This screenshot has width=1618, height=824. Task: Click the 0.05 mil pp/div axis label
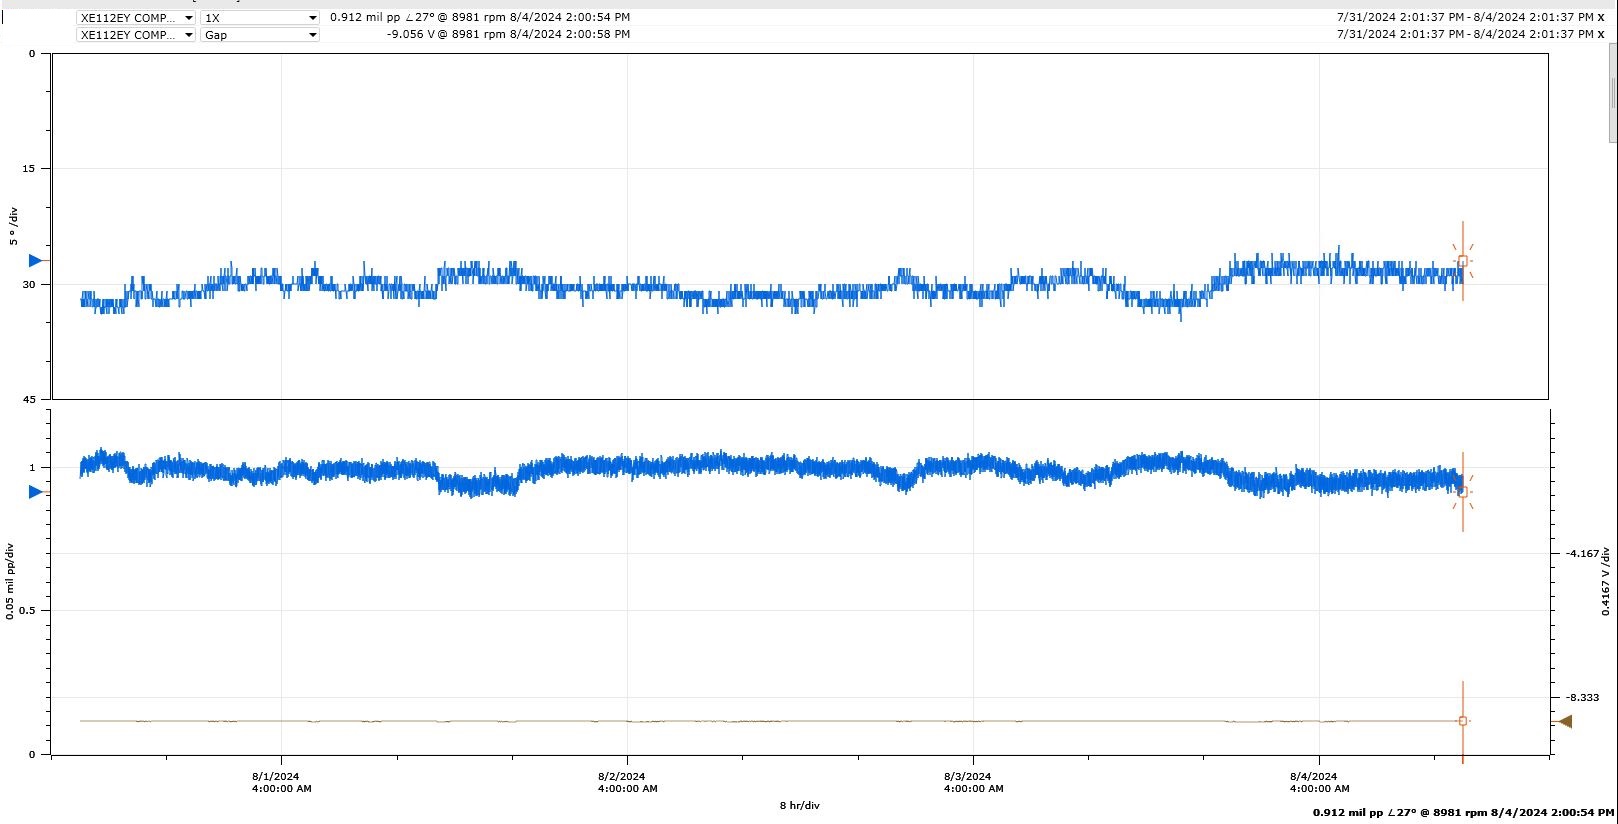(x=10, y=581)
